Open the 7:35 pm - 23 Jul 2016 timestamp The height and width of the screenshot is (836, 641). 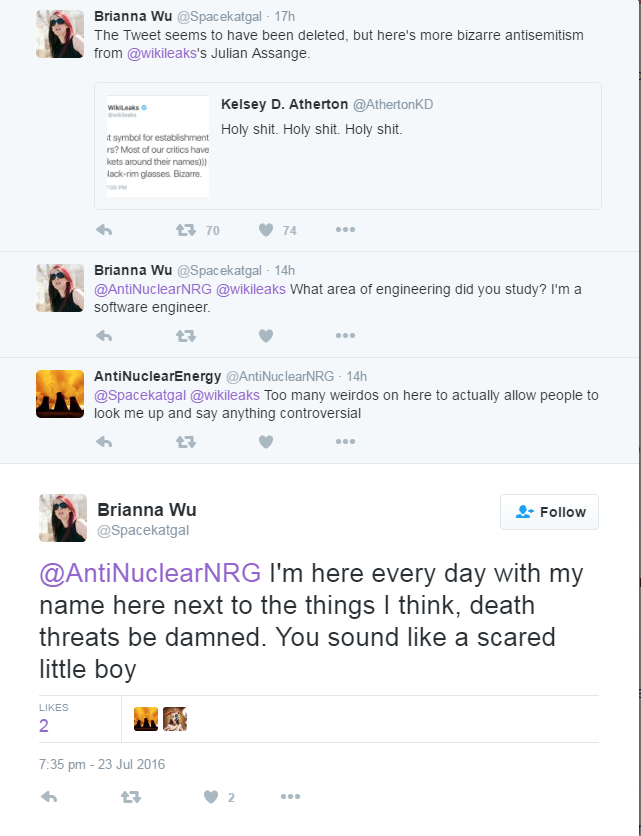(102, 764)
